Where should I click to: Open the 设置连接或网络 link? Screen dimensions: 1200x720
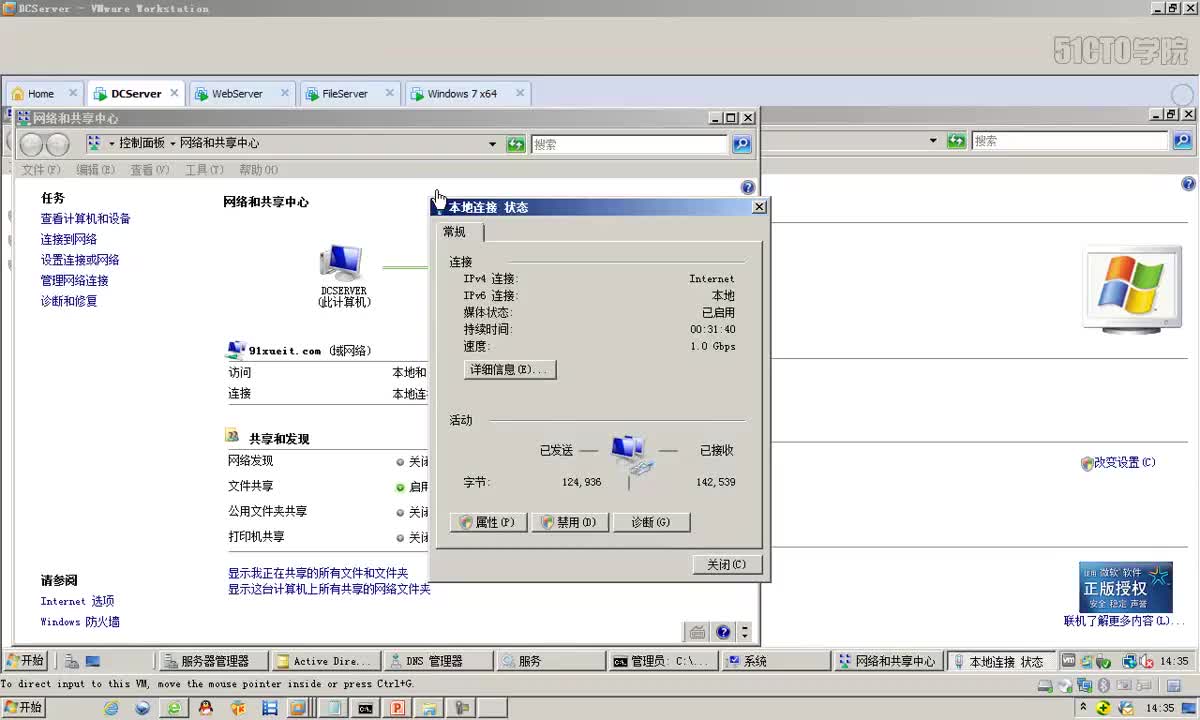pyautogui.click(x=79, y=260)
